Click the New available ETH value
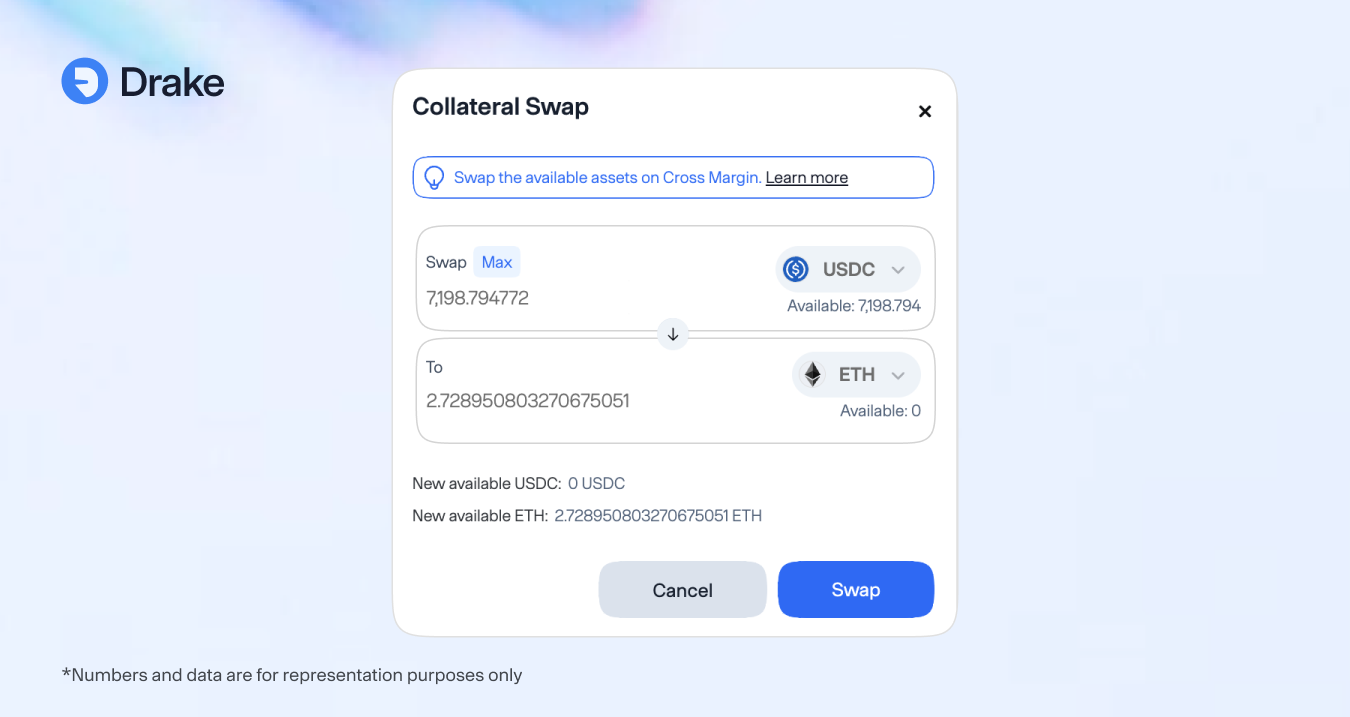Image resolution: width=1350 pixels, height=717 pixels. (658, 516)
